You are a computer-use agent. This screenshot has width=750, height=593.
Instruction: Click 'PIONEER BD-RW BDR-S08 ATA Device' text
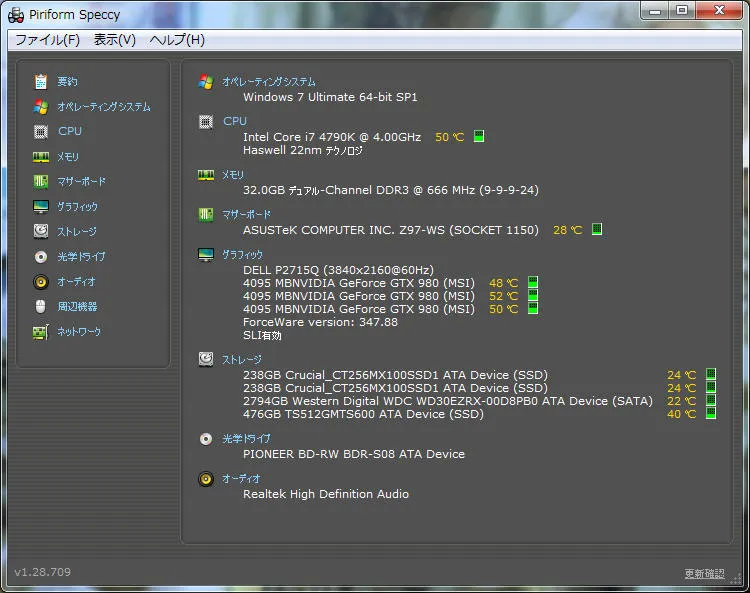[x=354, y=454]
